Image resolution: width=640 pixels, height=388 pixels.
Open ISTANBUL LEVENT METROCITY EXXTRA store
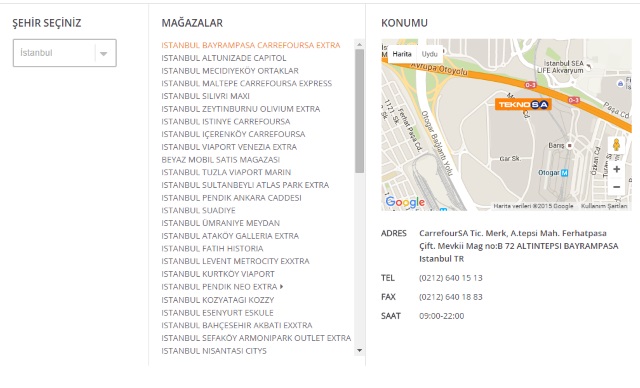pos(235,261)
